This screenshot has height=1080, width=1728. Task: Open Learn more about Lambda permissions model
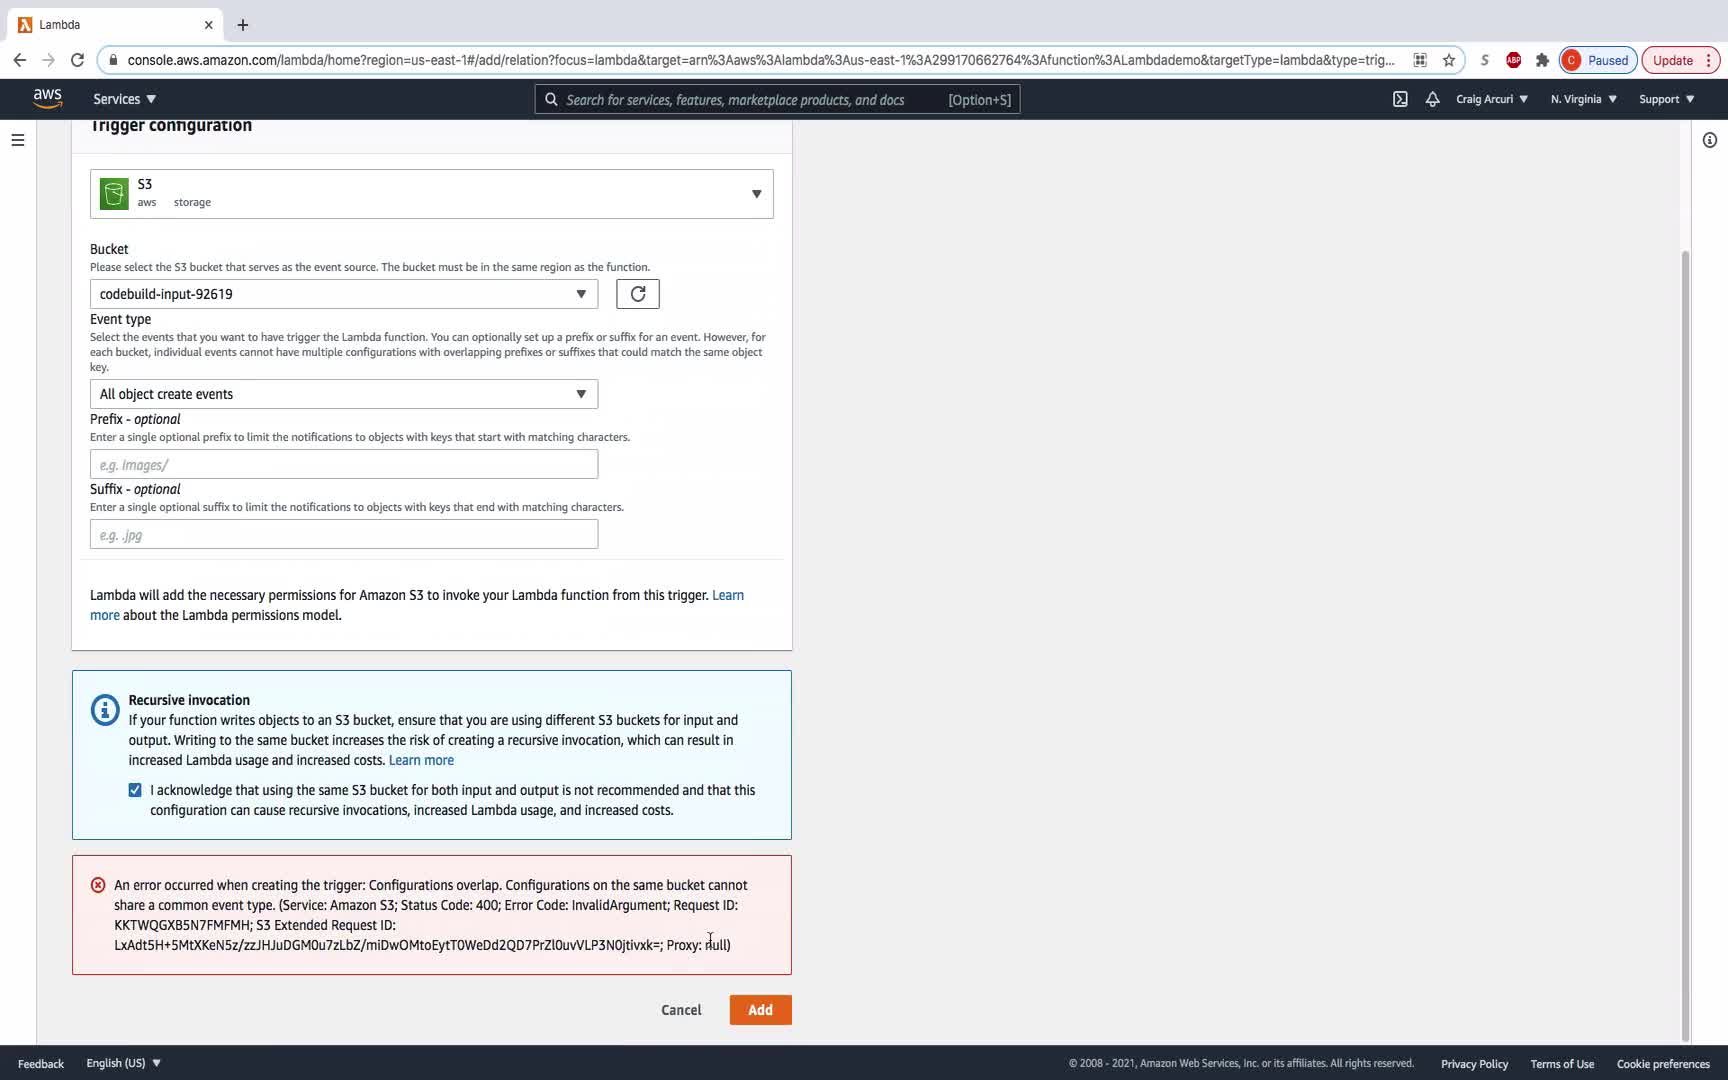pyautogui.click(x=727, y=595)
